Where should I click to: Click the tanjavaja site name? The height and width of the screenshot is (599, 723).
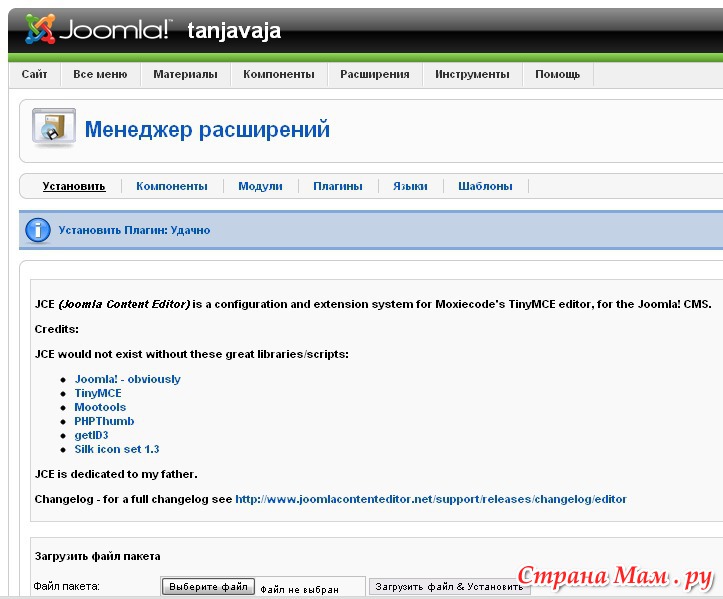[234, 31]
